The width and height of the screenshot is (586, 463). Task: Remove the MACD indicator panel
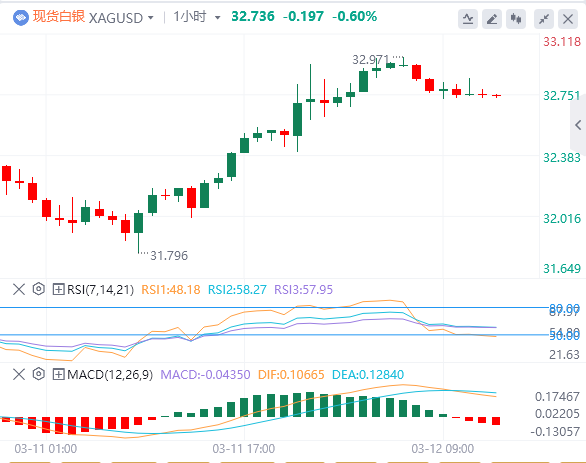click(19, 374)
